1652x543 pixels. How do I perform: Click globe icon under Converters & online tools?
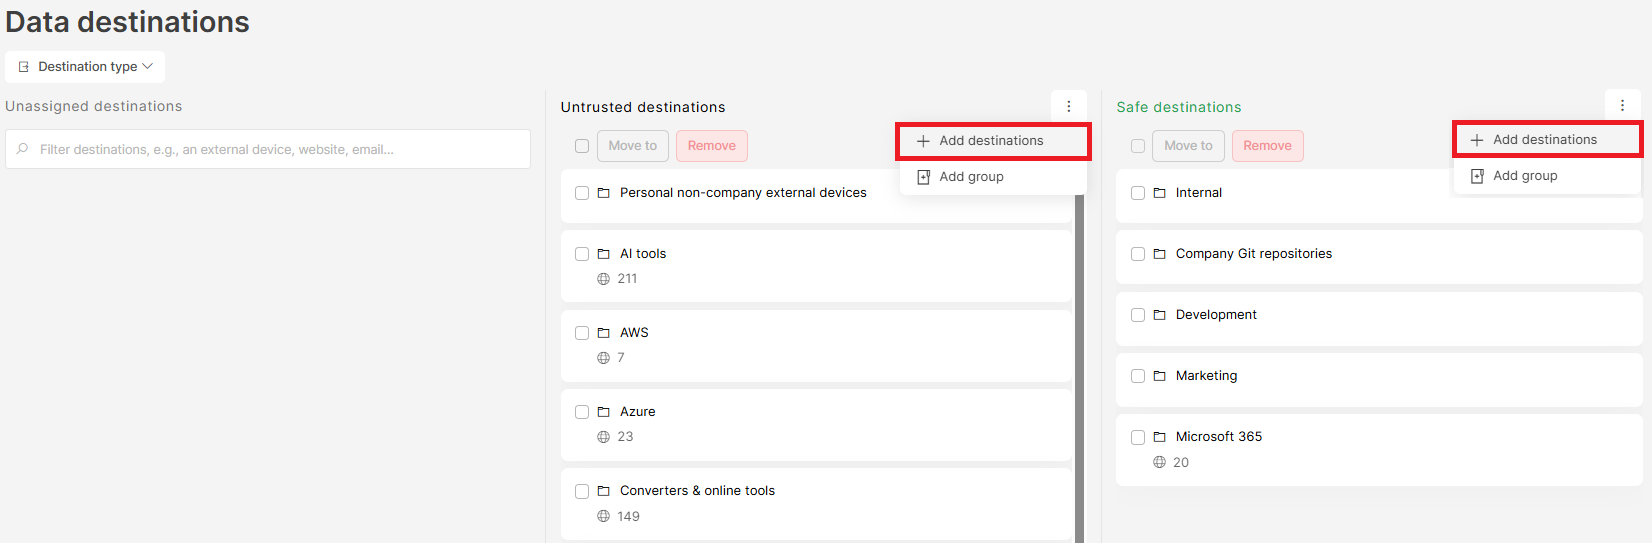click(603, 516)
